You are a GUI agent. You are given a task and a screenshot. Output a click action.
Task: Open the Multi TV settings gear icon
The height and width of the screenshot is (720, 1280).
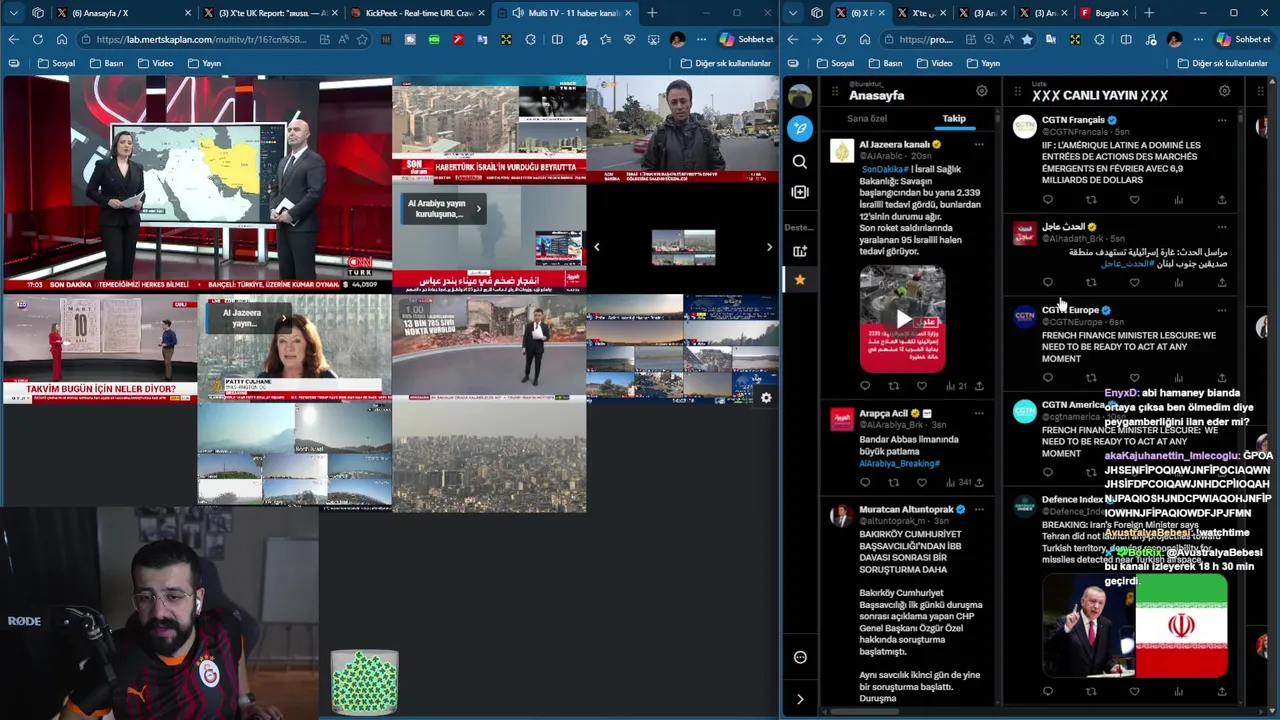tap(766, 398)
